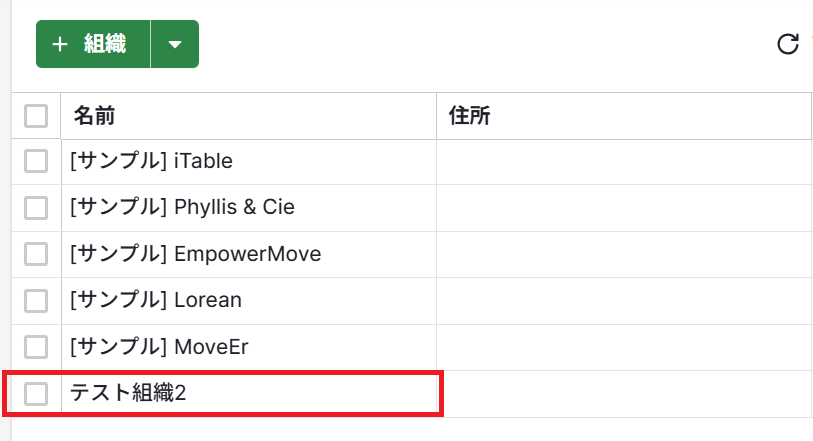Image resolution: width=813 pixels, height=441 pixels.
Task: Open the [サンプル] MoveEr organization
Action: (x=159, y=347)
